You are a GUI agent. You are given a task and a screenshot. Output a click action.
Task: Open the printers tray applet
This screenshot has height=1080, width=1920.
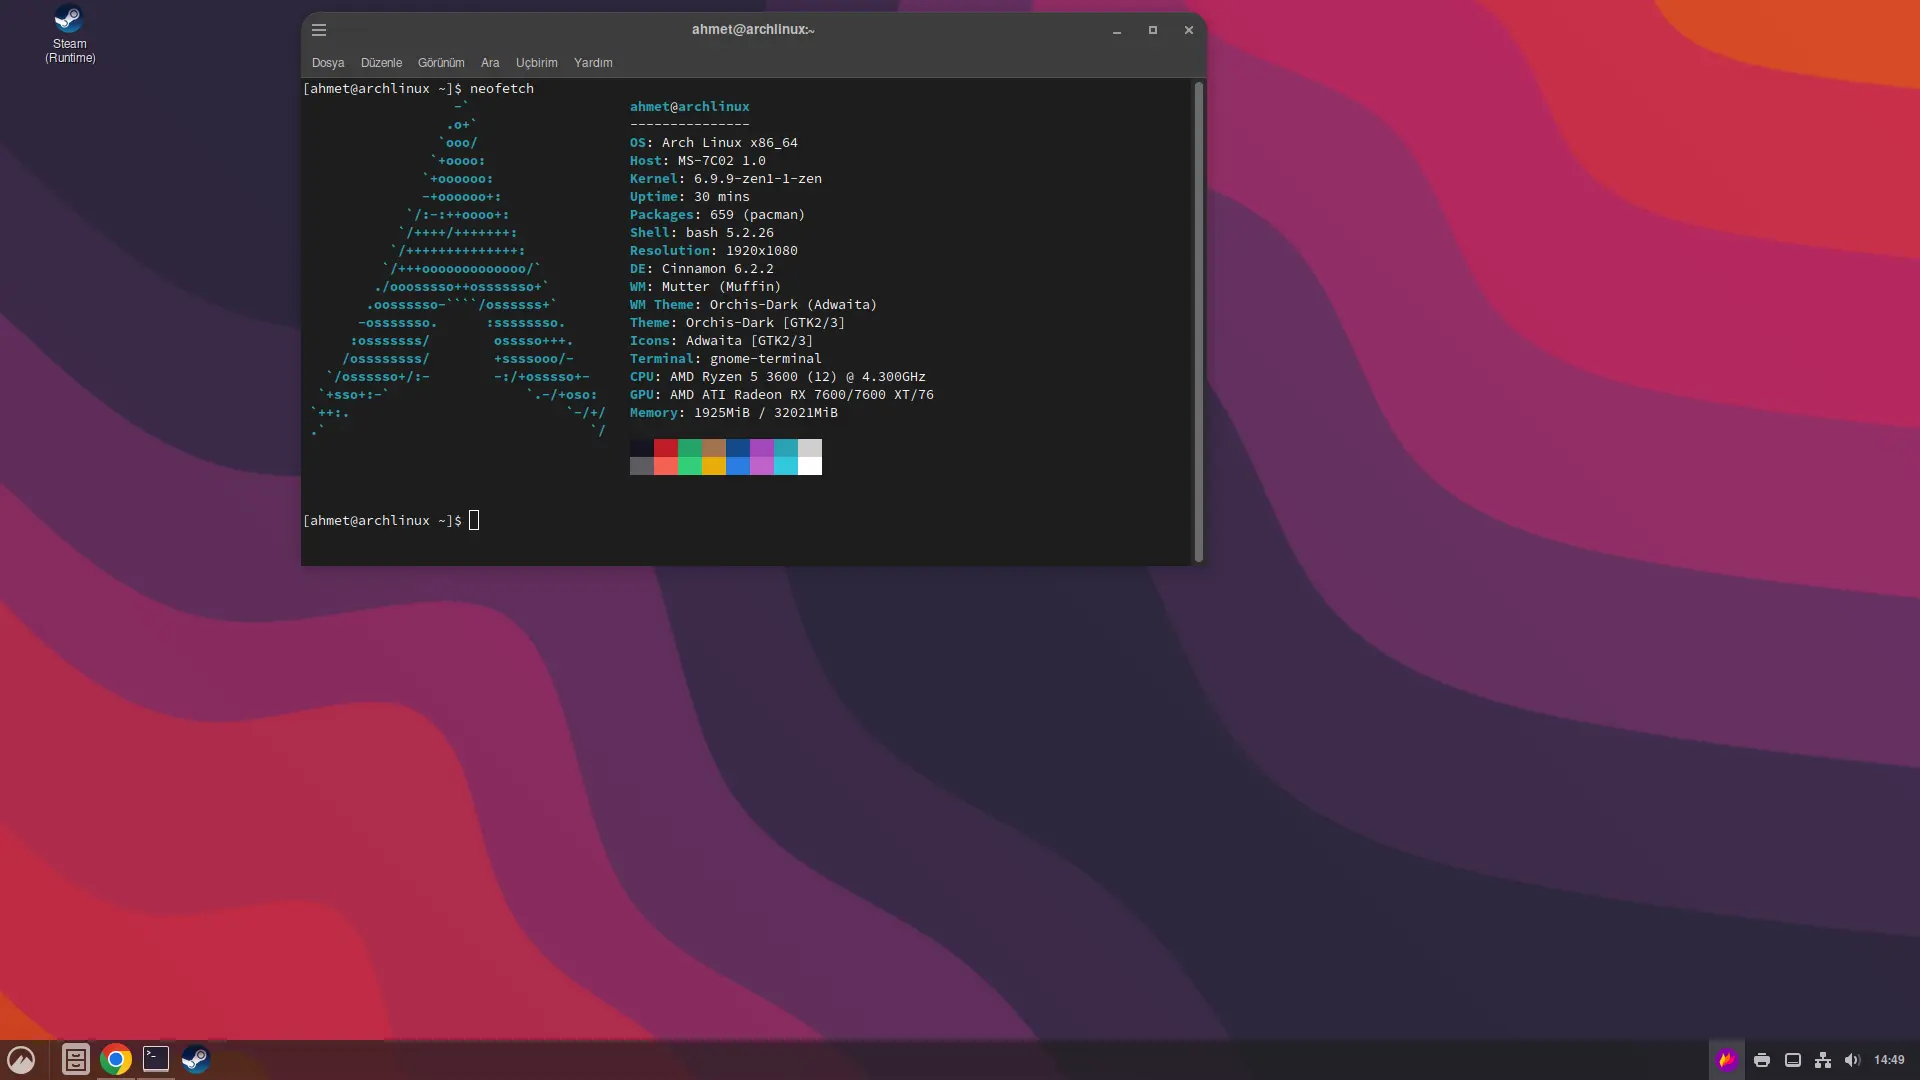[1762, 1060]
